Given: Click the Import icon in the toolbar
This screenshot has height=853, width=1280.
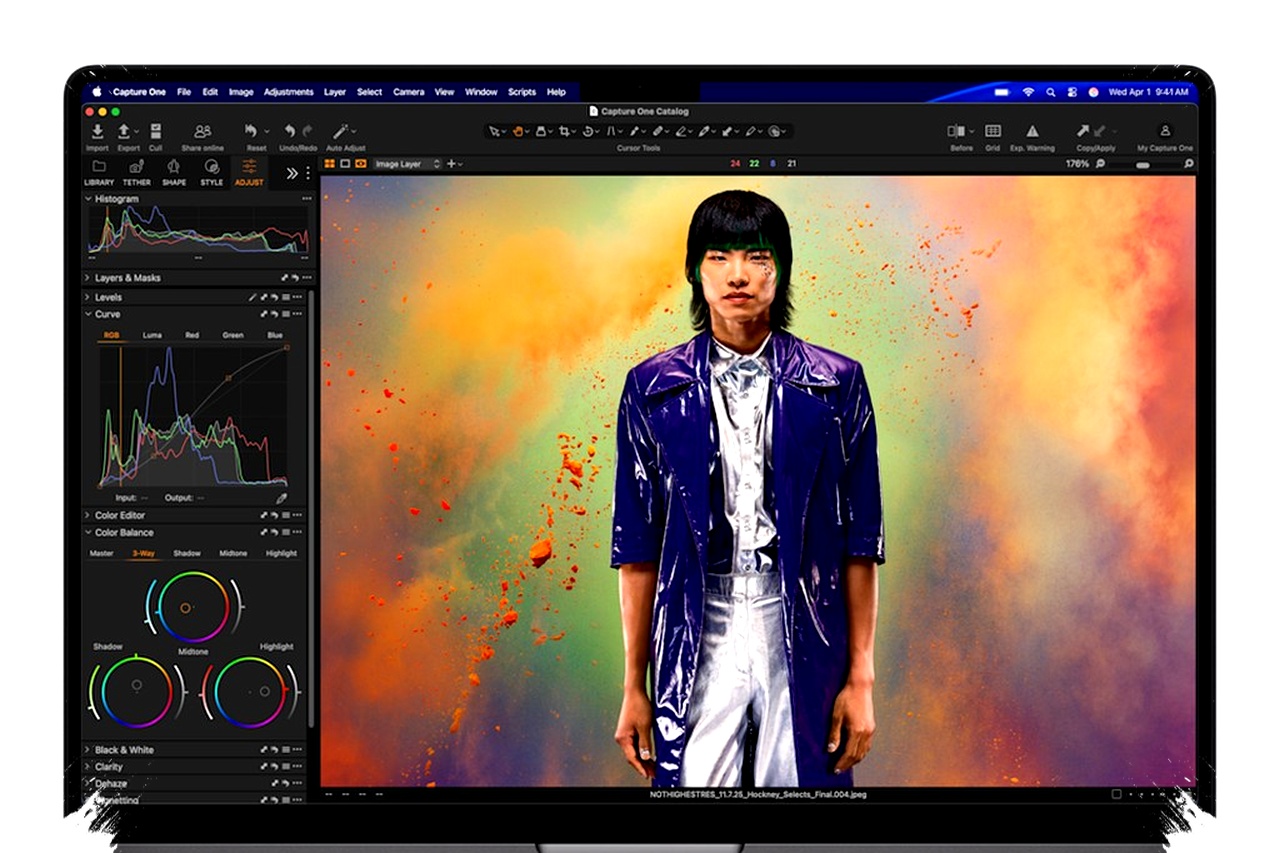Looking at the screenshot, I should click(97, 131).
